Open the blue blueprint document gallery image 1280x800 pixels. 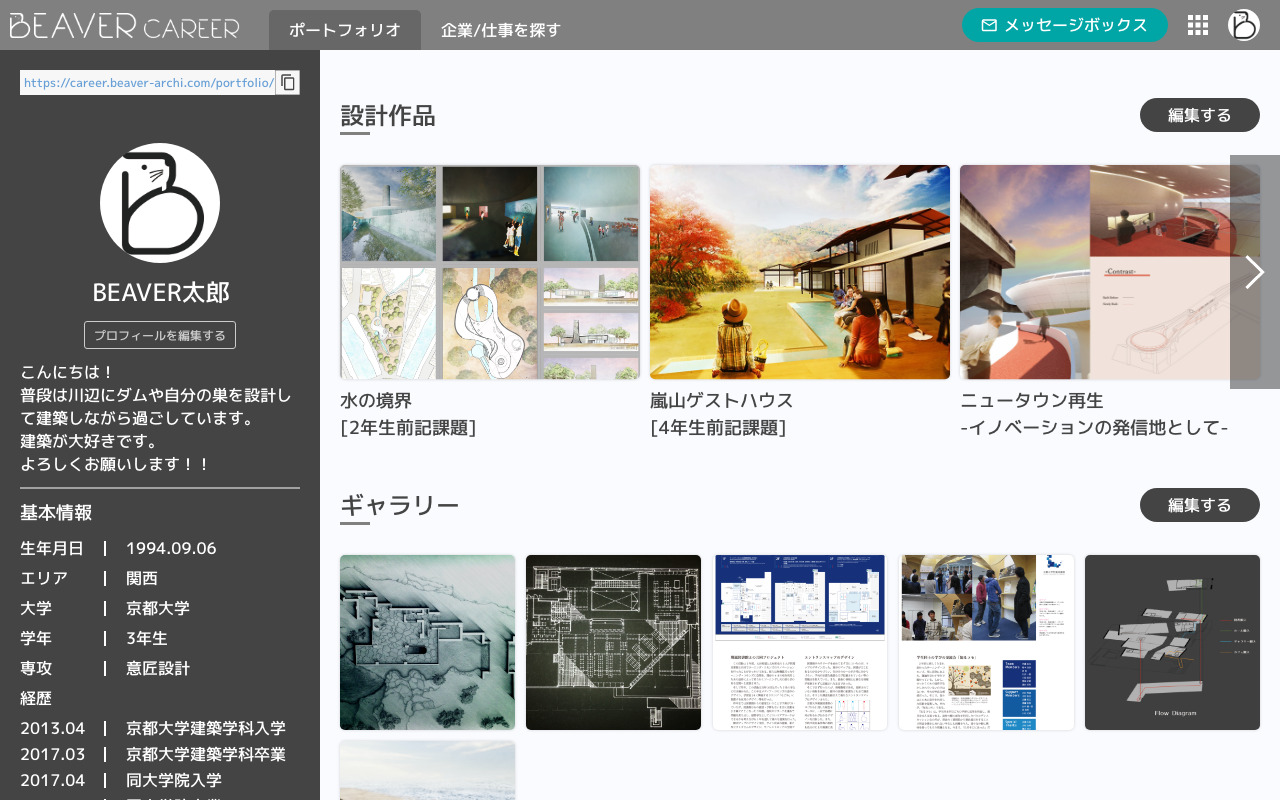click(x=800, y=642)
